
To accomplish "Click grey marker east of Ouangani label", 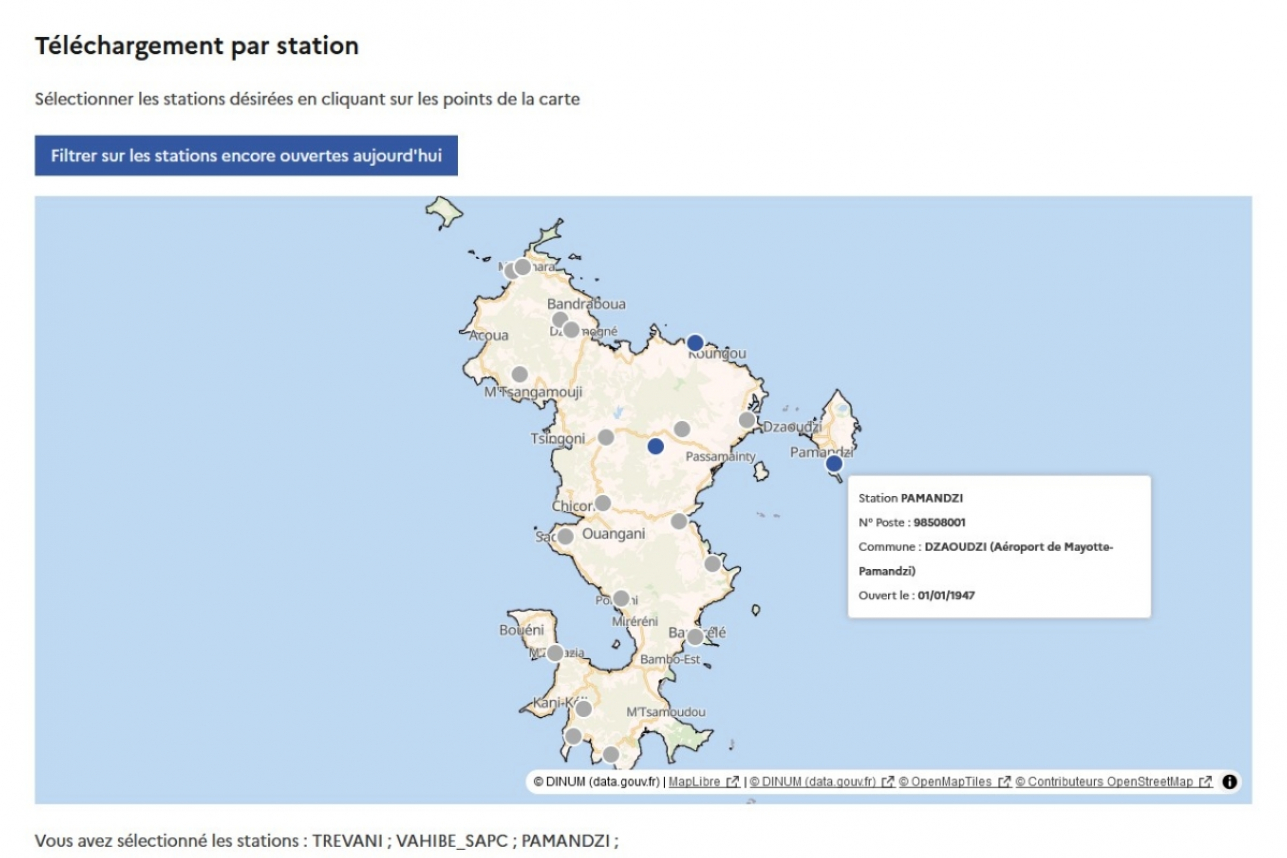I will click(x=679, y=521).
